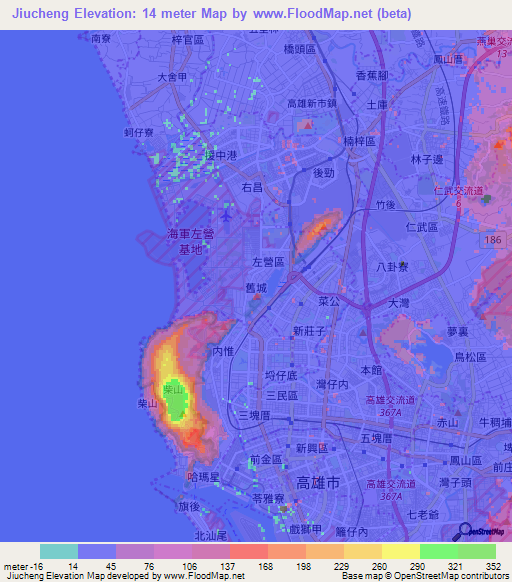512x582 pixels.
Task: Click the 五塊厝 label
Action: pyautogui.click(x=376, y=438)
